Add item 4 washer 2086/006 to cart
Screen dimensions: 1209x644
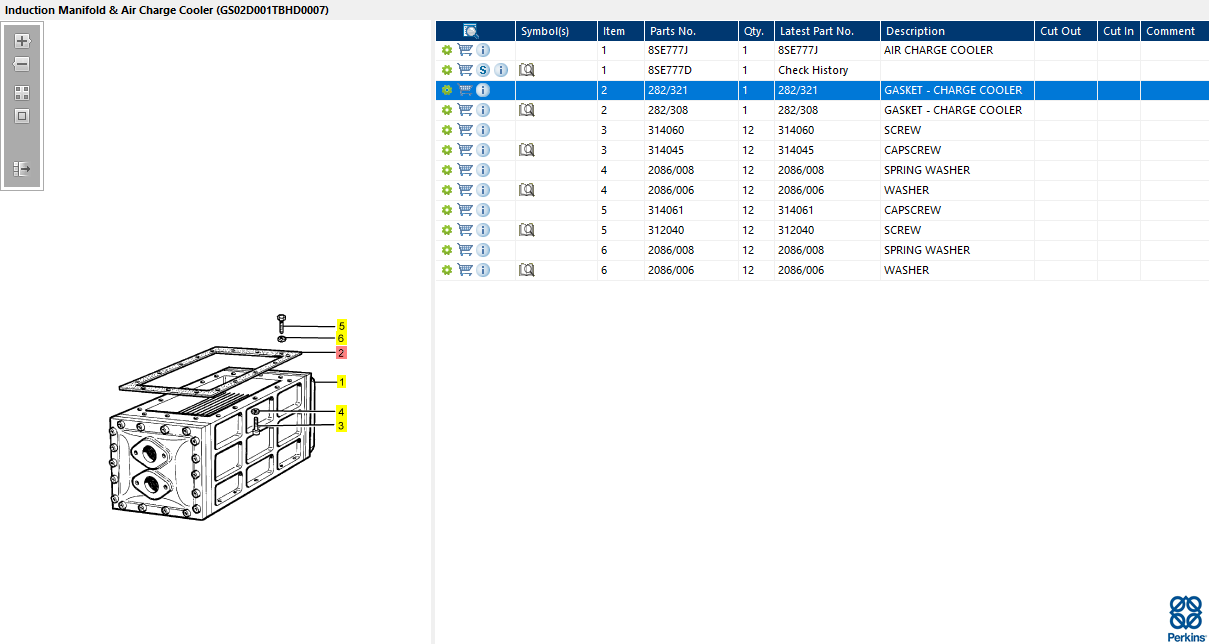point(465,190)
